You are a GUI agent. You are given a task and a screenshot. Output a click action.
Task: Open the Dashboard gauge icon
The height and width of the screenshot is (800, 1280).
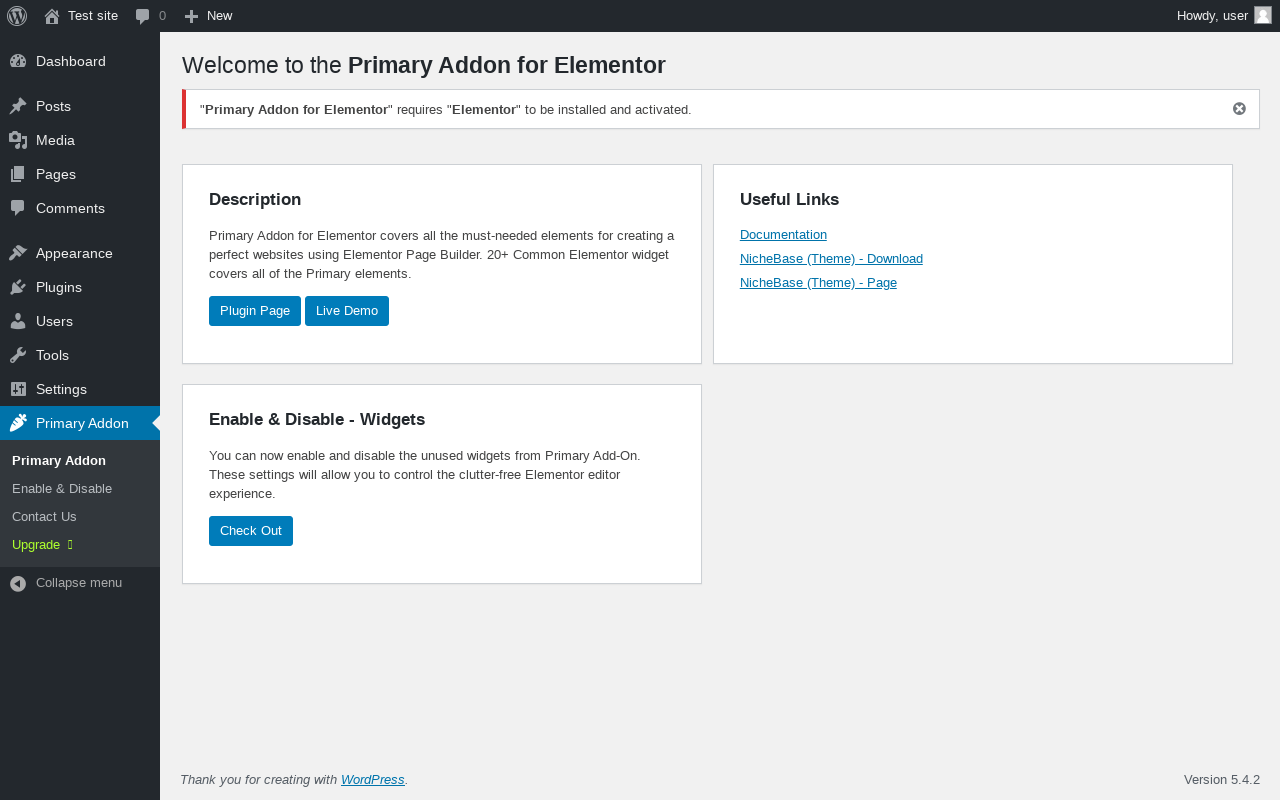[x=18, y=61]
